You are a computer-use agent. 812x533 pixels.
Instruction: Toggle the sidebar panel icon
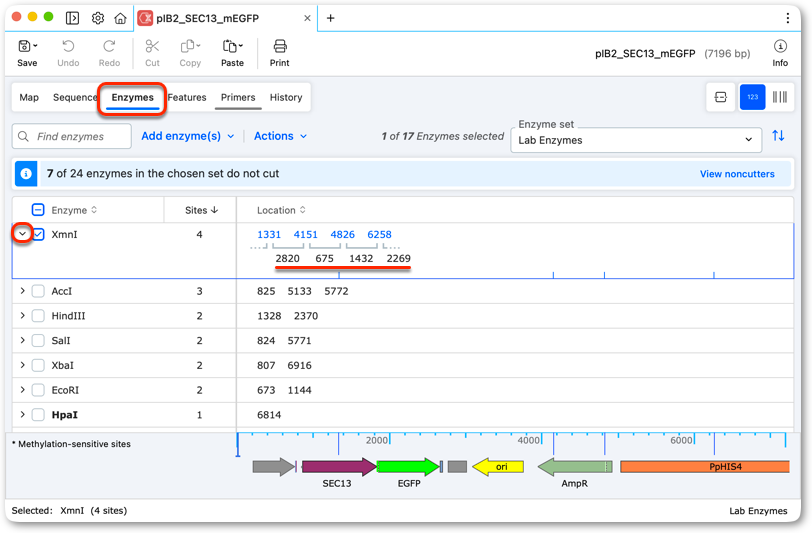click(72, 18)
